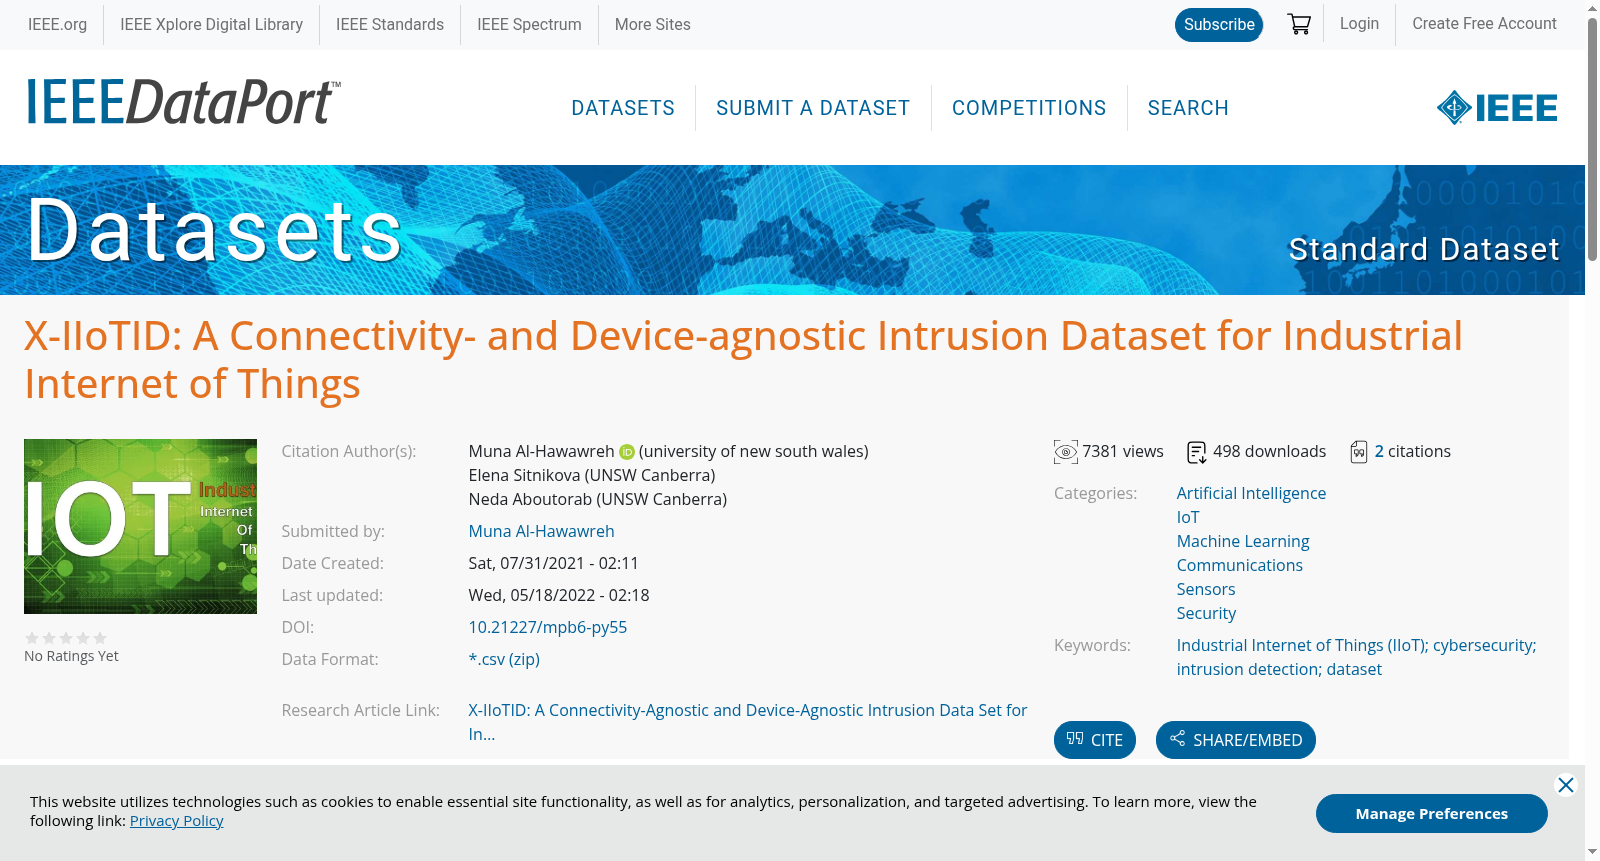Open the SEARCH nav item

click(x=1188, y=108)
